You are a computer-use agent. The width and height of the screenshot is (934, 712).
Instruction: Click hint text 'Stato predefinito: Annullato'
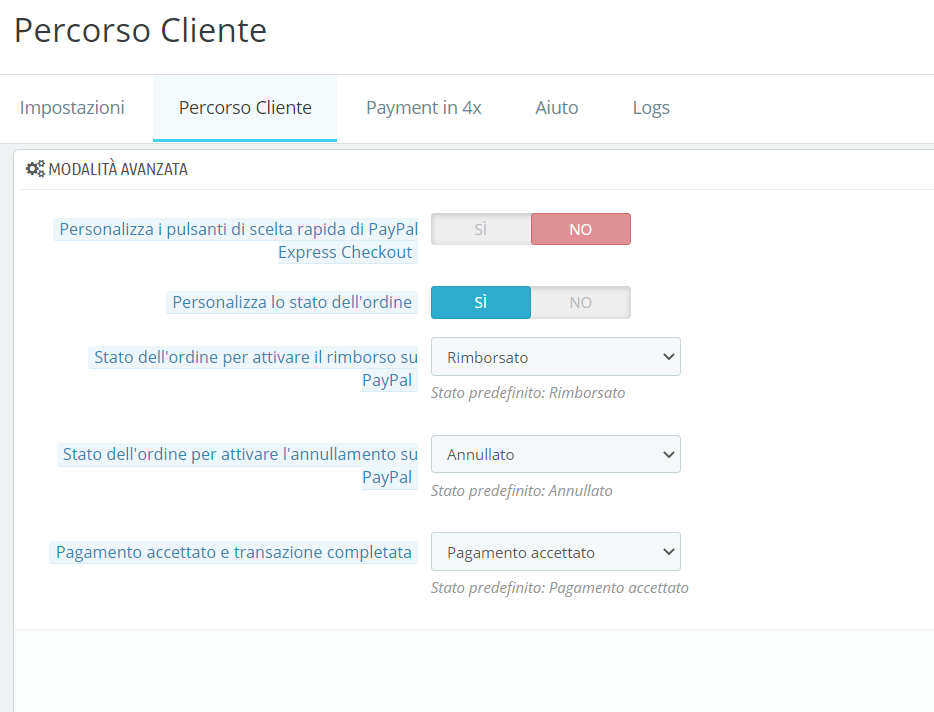coord(522,491)
